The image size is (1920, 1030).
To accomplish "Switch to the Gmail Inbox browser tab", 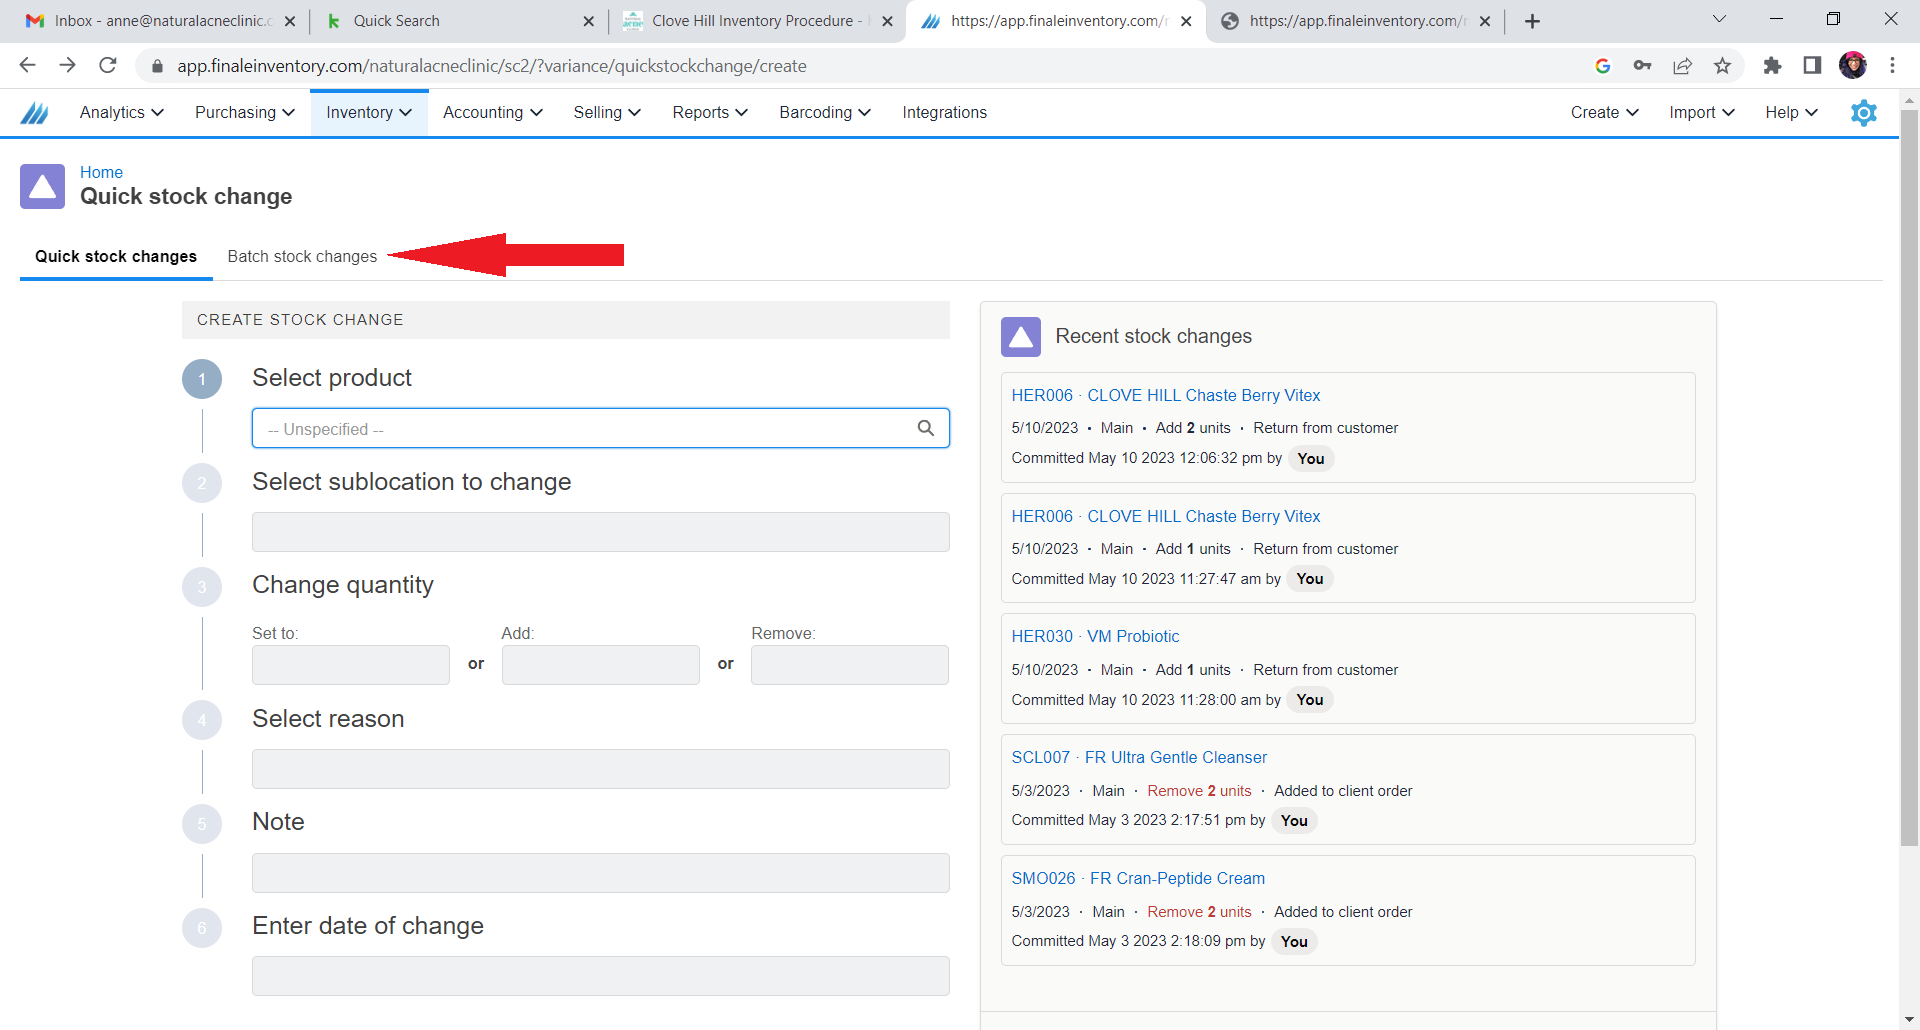I will pos(160,21).
